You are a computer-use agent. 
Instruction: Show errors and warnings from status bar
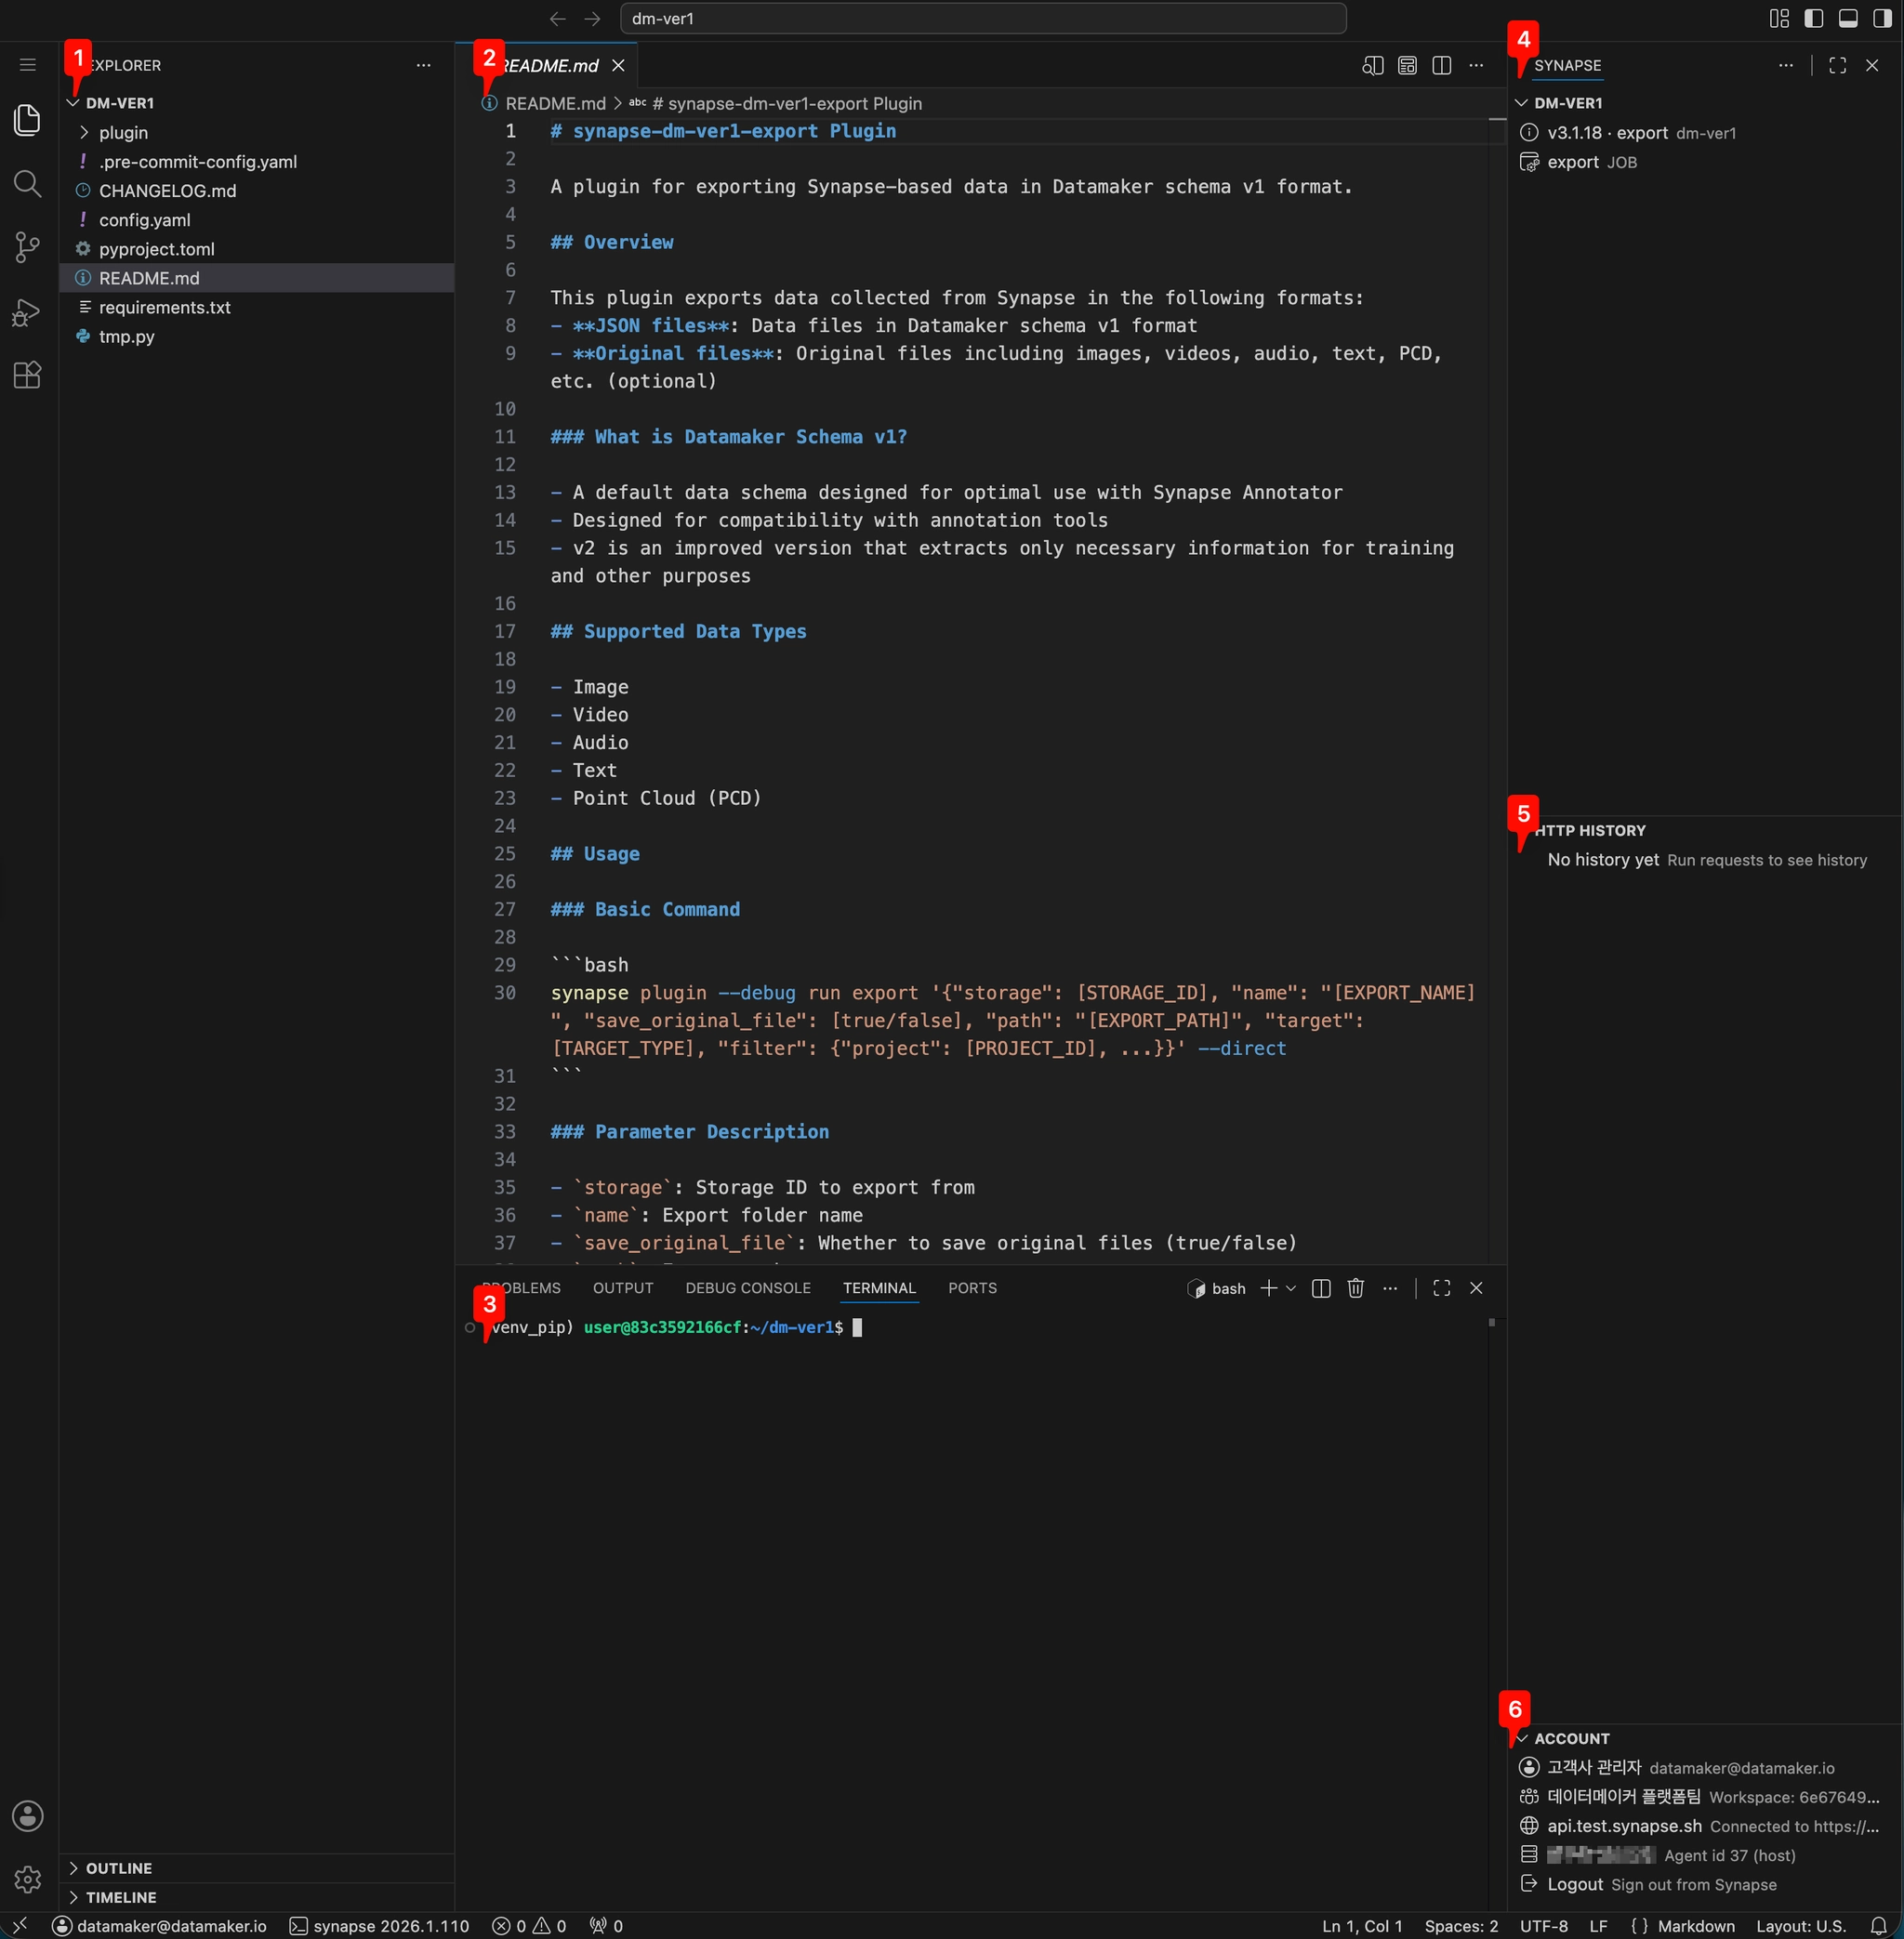pyautogui.click(x=529, y=1926)
